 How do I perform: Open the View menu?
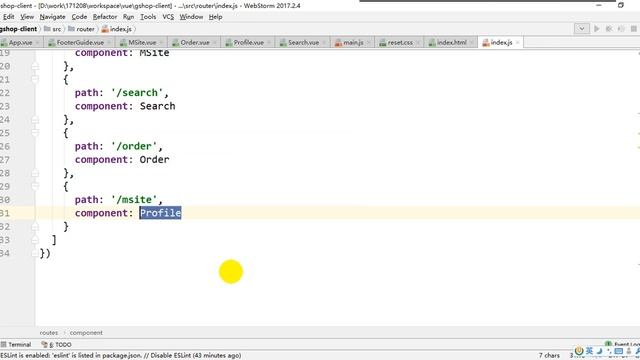(x=27, y=17)
